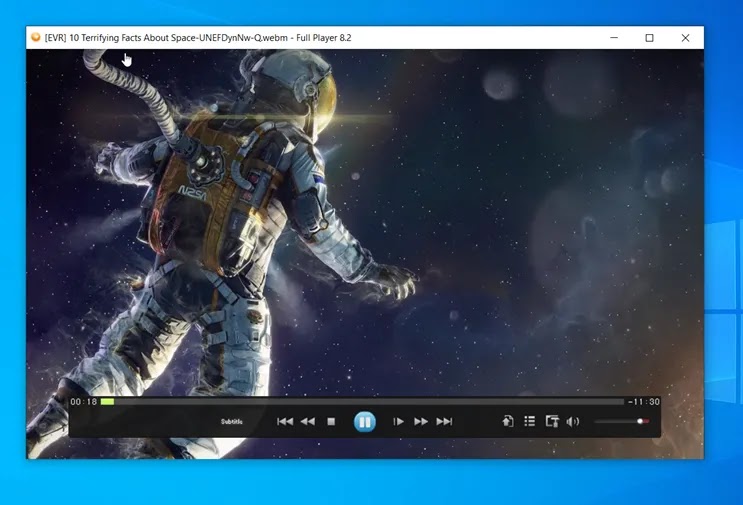Click the pin-to-top window icon
743x505 pixels.
point(552,421)
